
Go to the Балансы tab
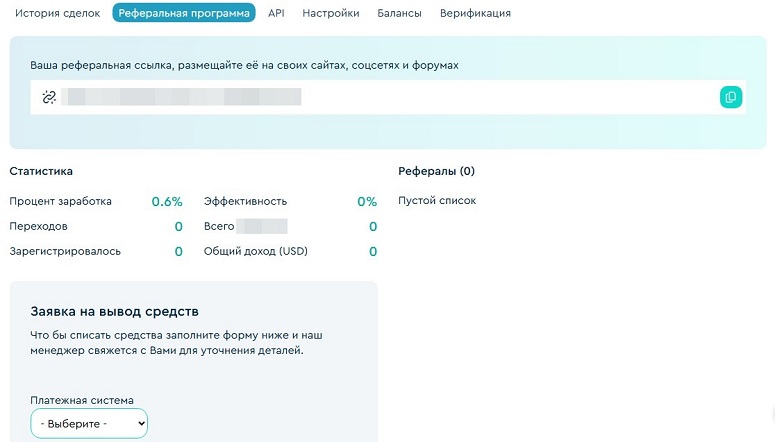tap(399, 13)
